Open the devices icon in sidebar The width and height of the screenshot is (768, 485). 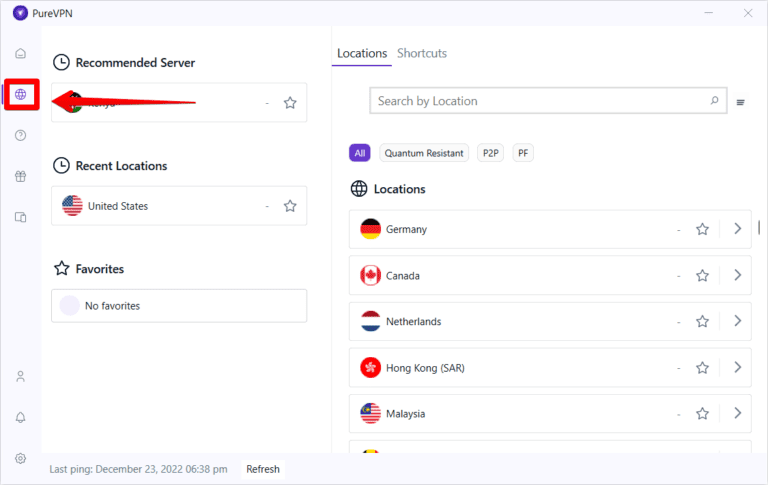pos(20,217)
